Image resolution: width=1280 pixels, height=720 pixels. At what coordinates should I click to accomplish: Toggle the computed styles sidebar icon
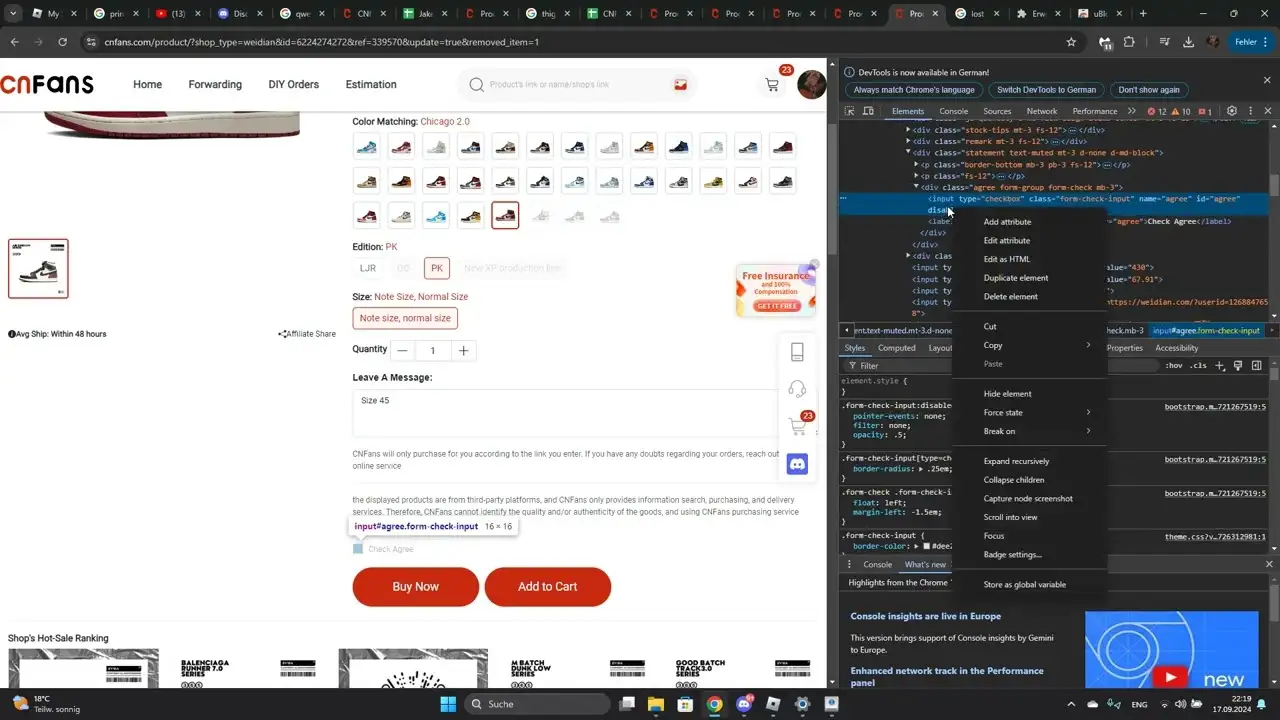tap(1256, 366)
